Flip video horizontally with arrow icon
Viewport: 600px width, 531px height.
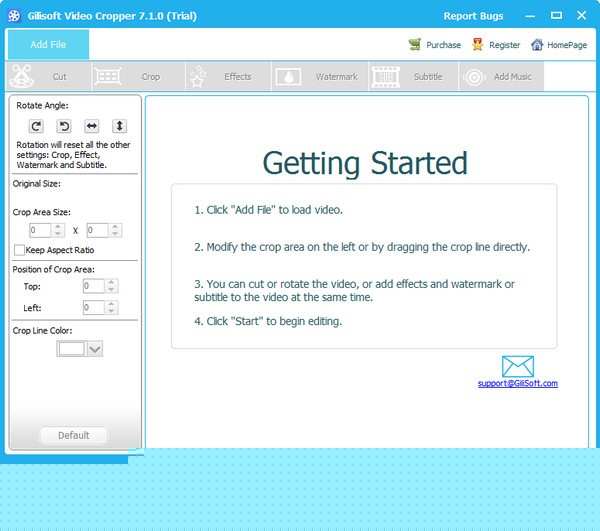point(92,126)
